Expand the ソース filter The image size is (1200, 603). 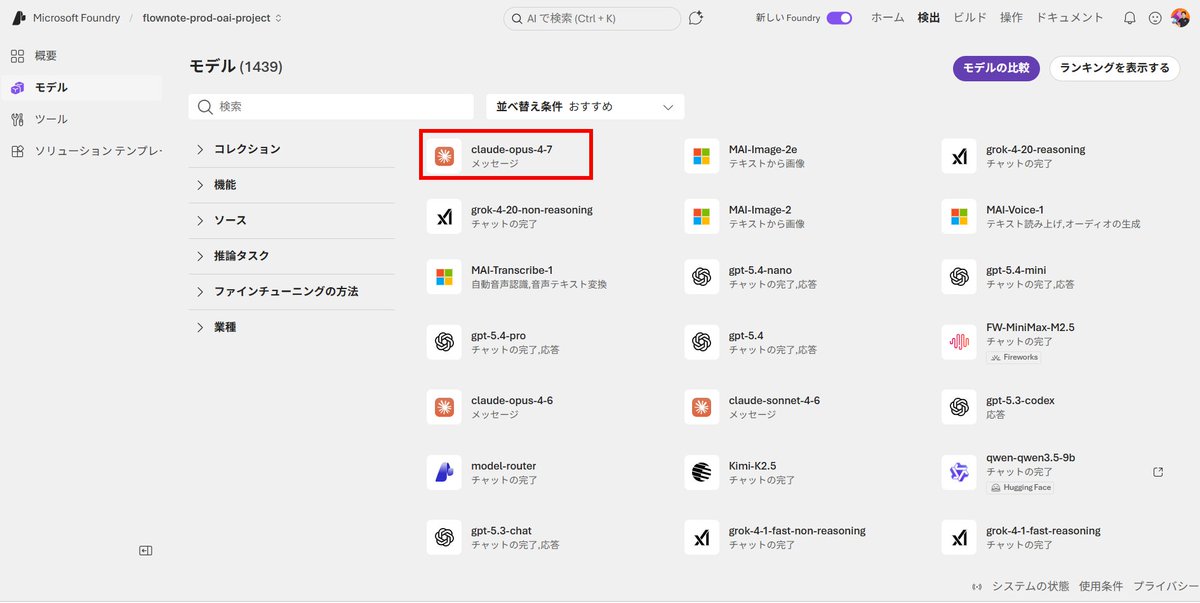click(x=292, y=220)
